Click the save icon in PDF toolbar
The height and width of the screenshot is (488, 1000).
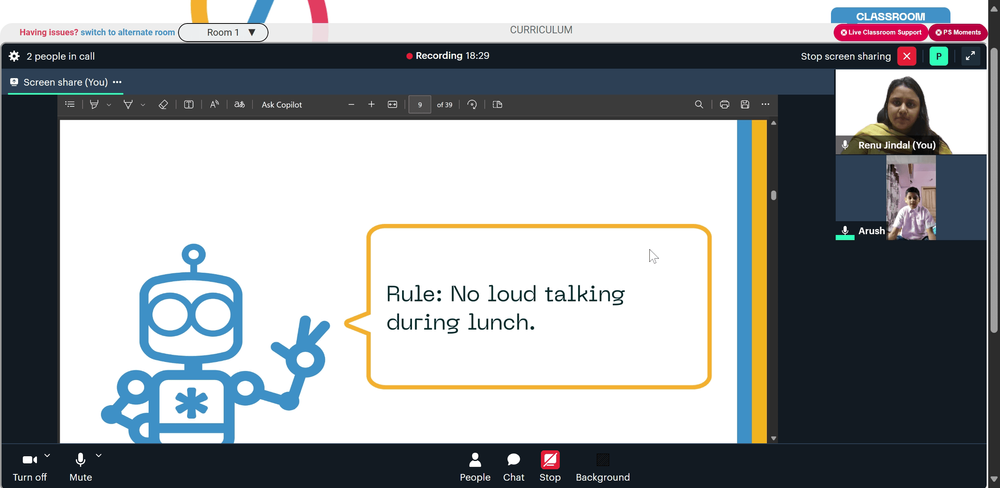tap(745, 105)
